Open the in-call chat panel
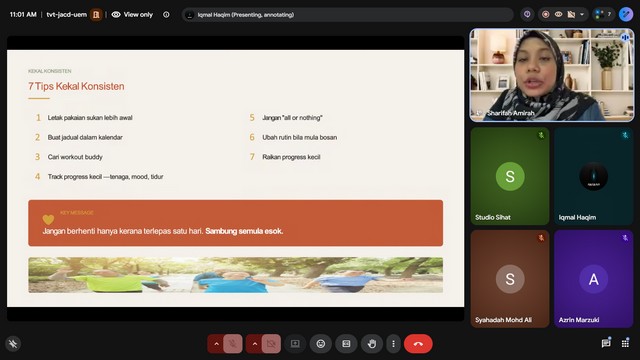Image resolution: width=640 pixels, height=360 pixels. [606, 343]
